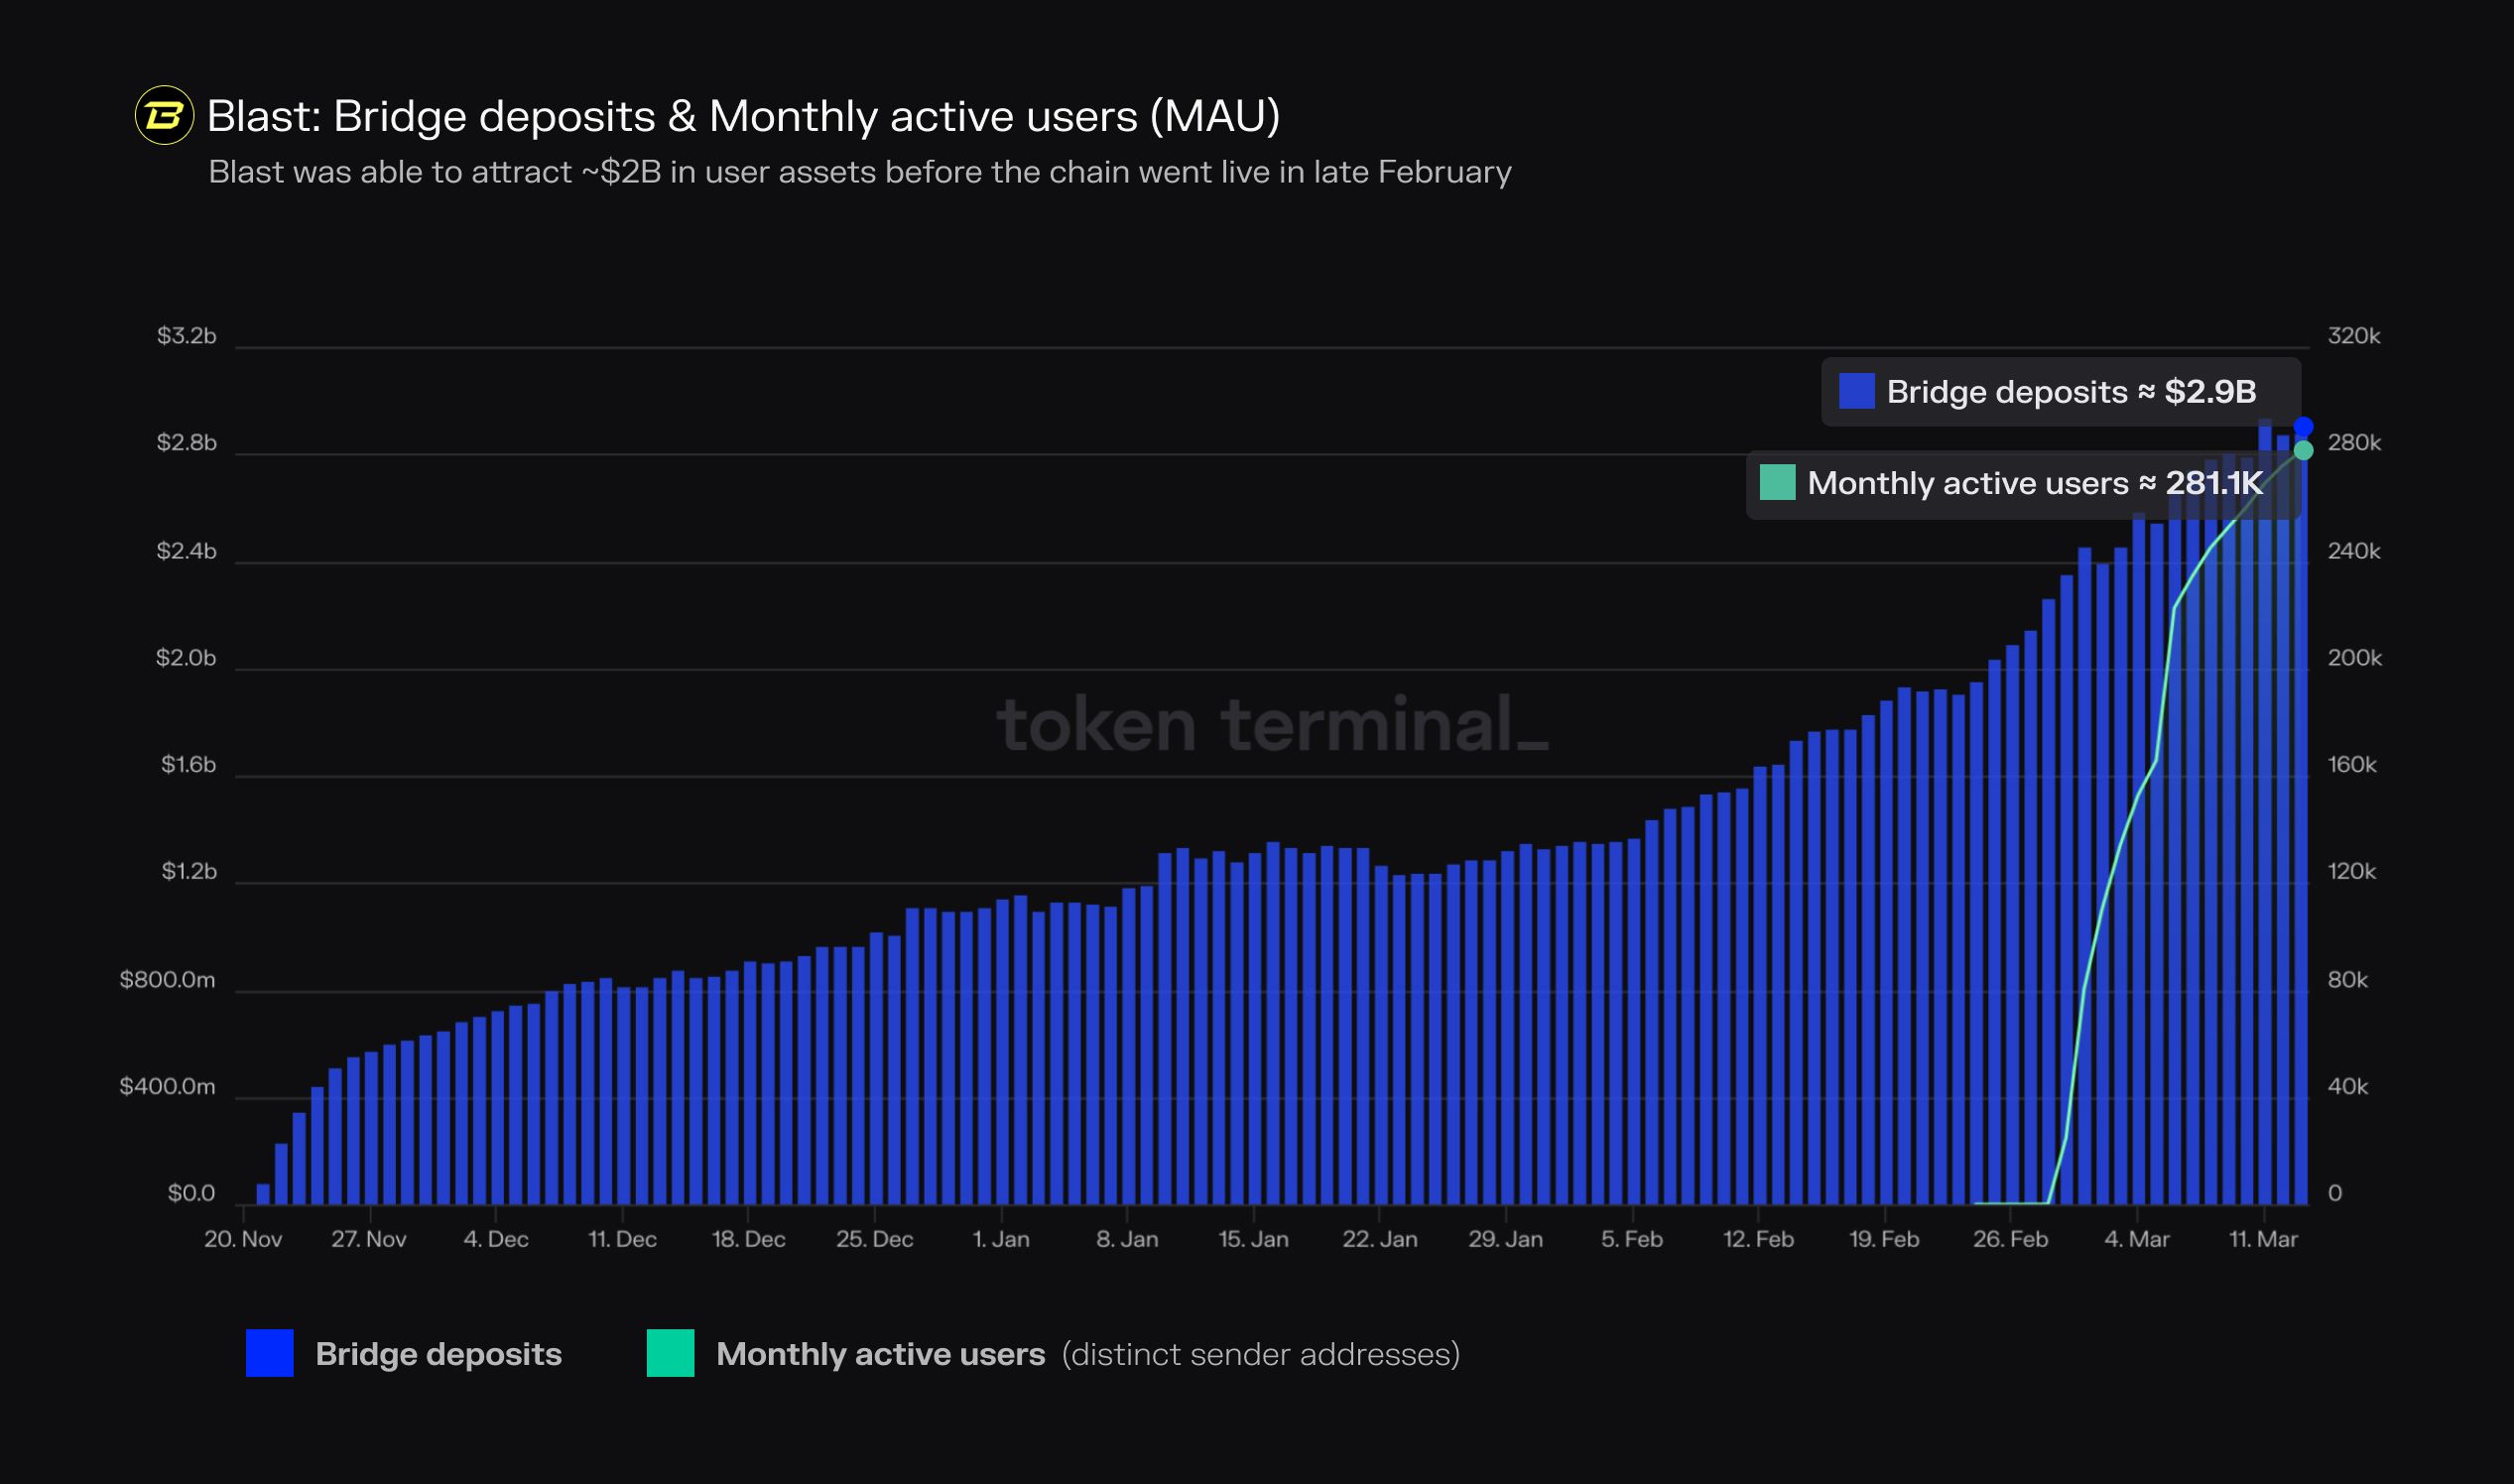The height and width of the screenshot is (1484, 2514).
Task: Click the subtitle about $2B user assets
Action: tap(859, 172)
